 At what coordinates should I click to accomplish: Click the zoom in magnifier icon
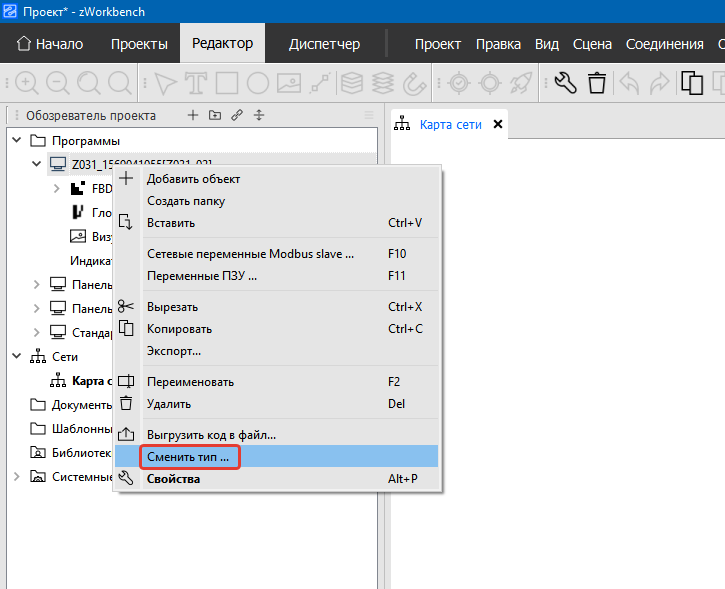coord(26,83)
